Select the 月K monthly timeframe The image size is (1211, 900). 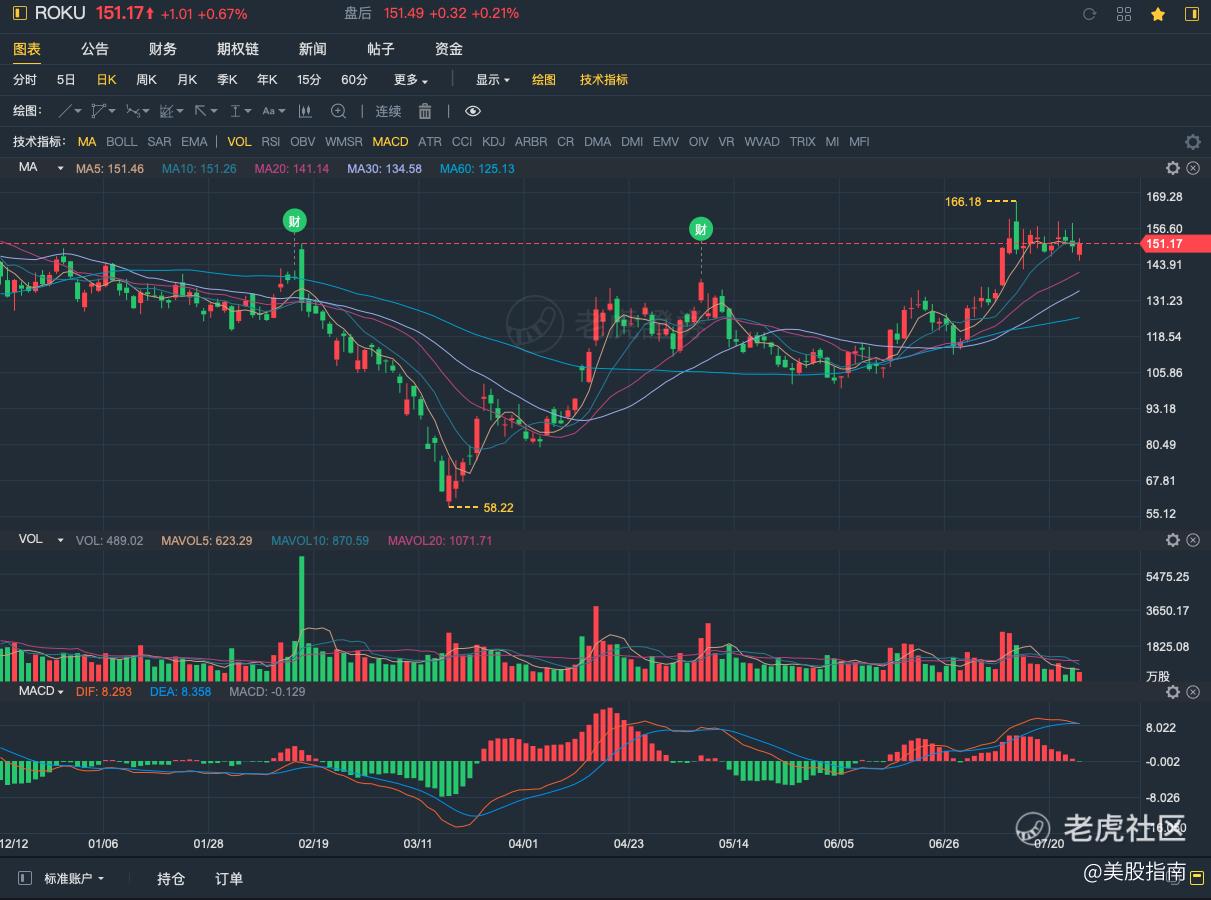click(187, 80)
